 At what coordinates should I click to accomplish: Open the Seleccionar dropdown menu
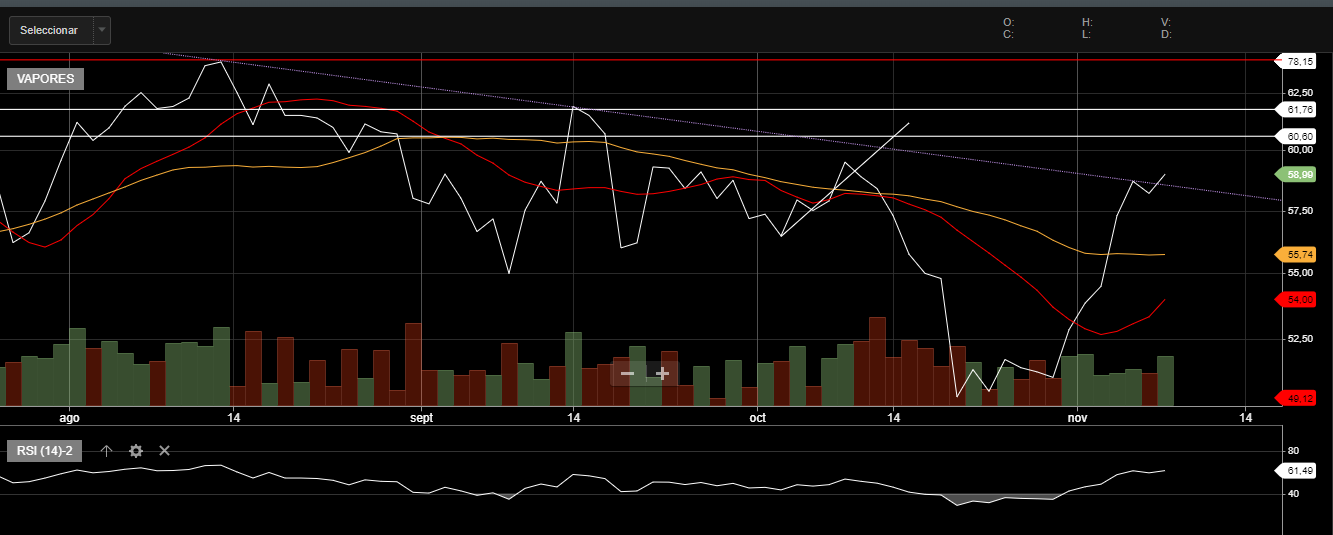(50, 30)
